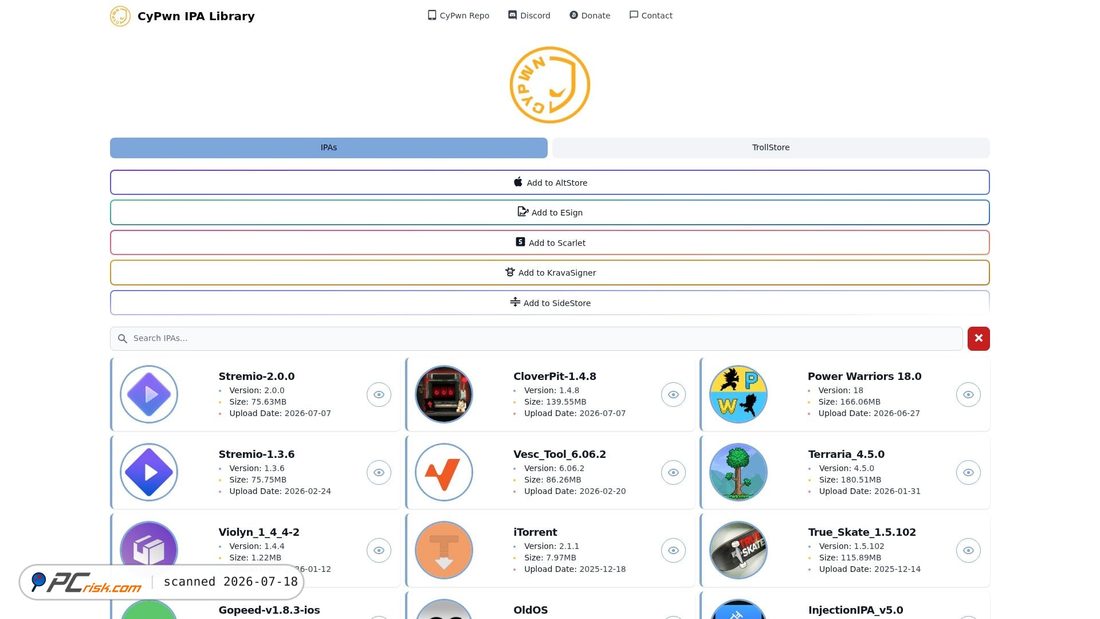Click Version: 1.5.102 text

[852, 546]
